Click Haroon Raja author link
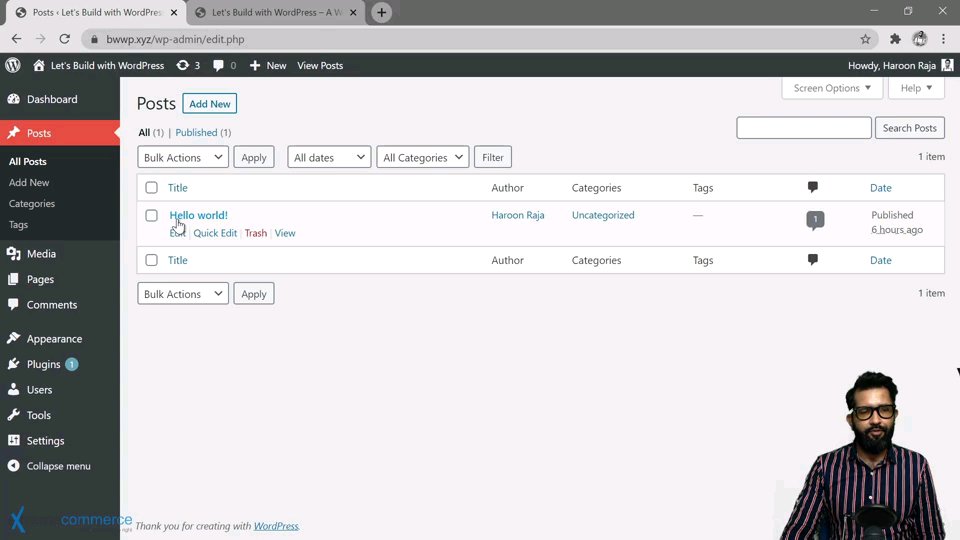The height and width of the screenshot is (540, 960). pos(517,215)
